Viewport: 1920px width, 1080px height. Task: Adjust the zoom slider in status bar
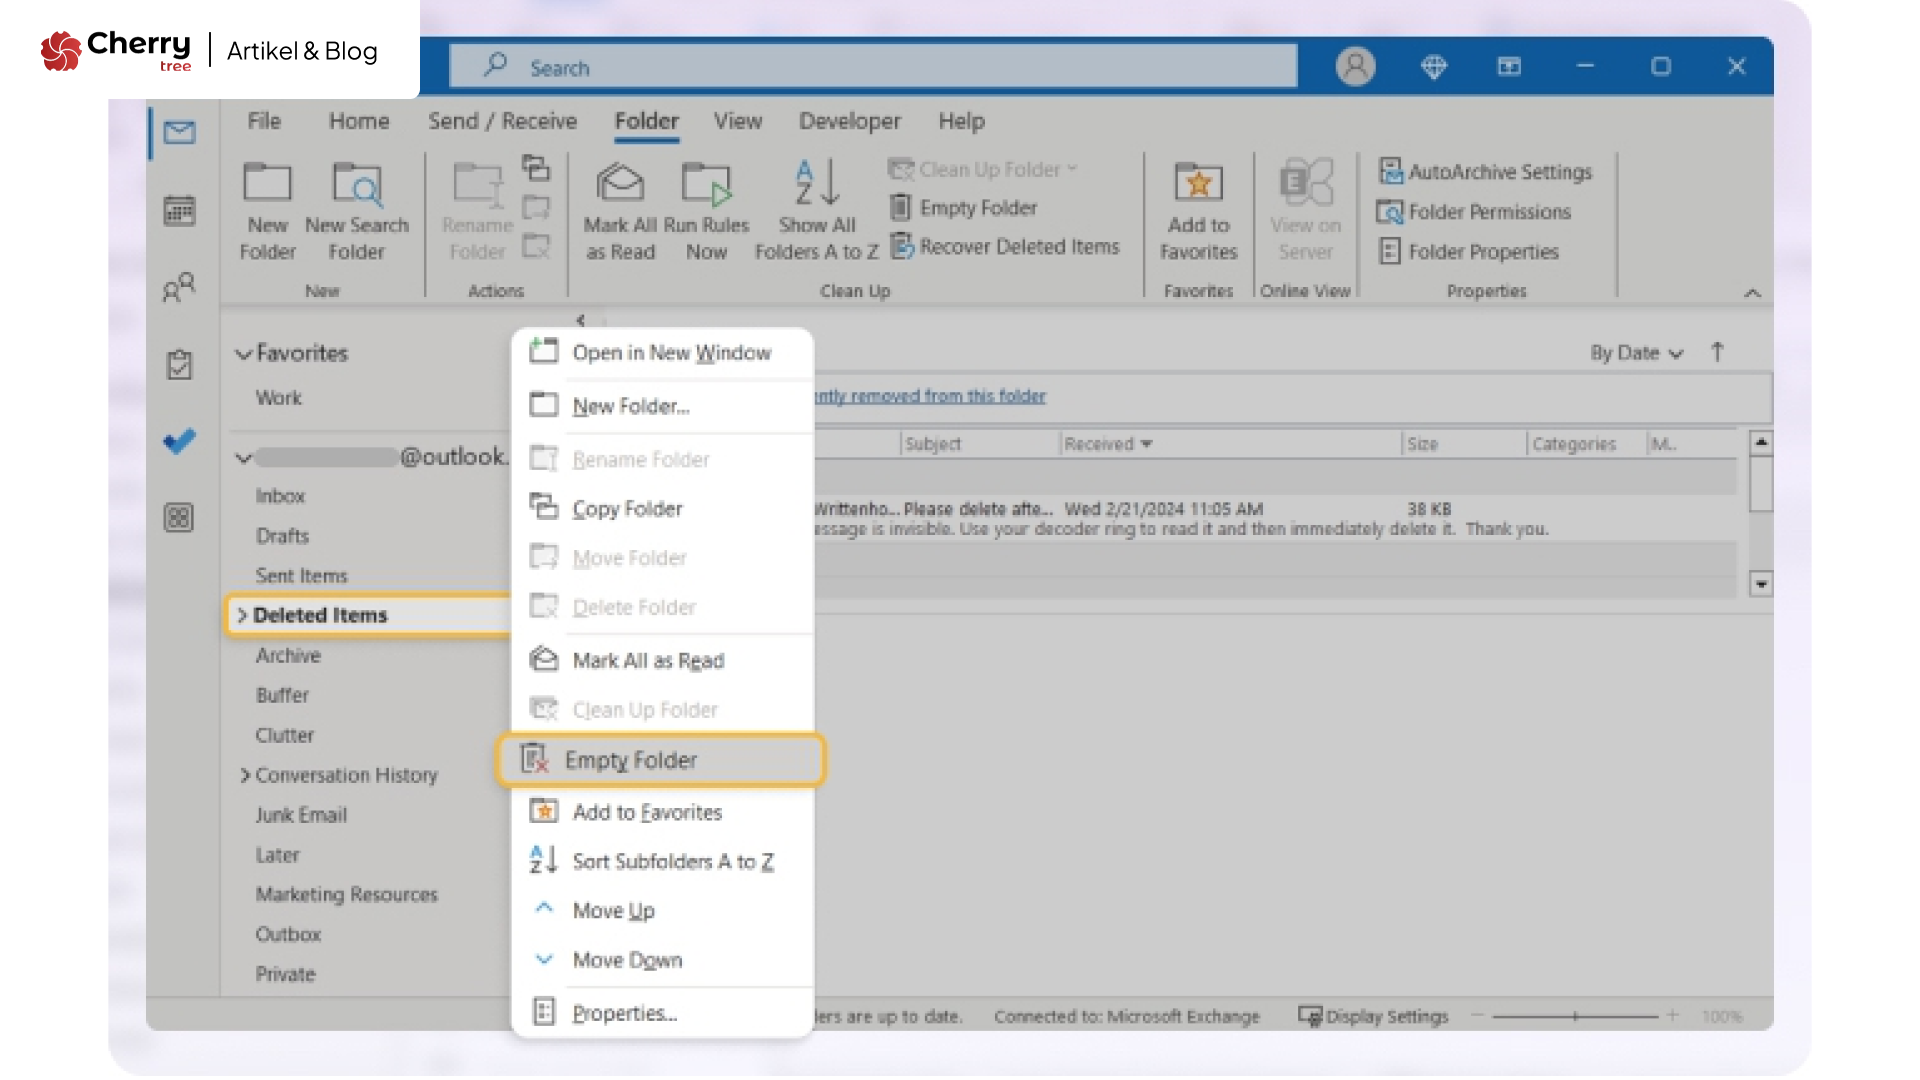coord(1575,1016)
